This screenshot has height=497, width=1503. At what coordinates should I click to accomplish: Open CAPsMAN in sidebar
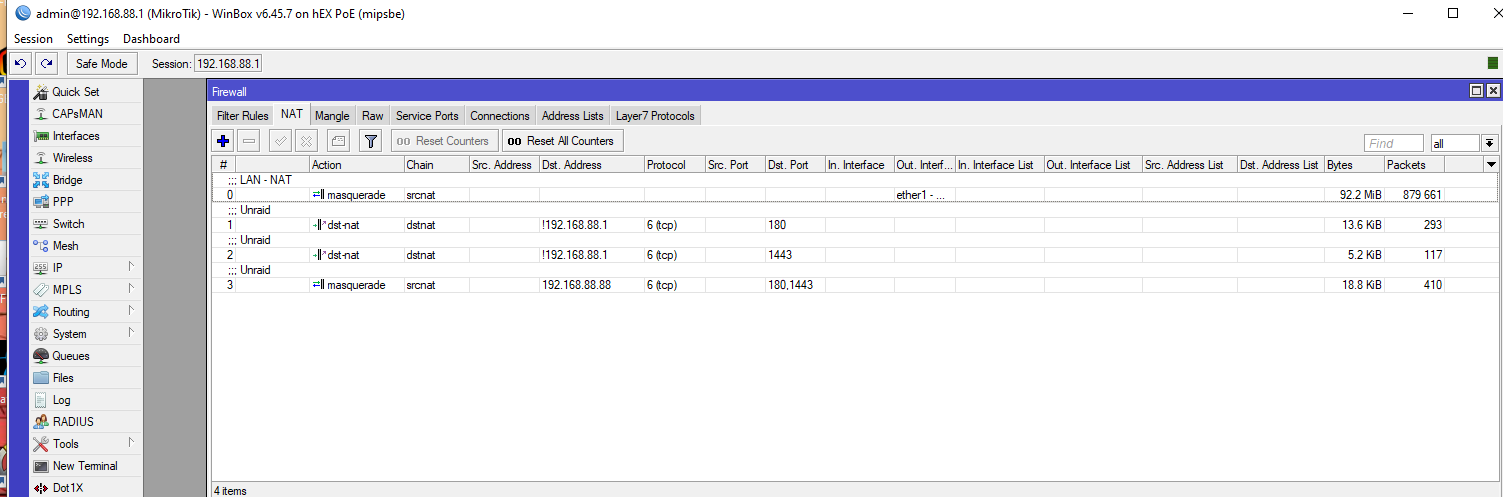click(85, 114)
